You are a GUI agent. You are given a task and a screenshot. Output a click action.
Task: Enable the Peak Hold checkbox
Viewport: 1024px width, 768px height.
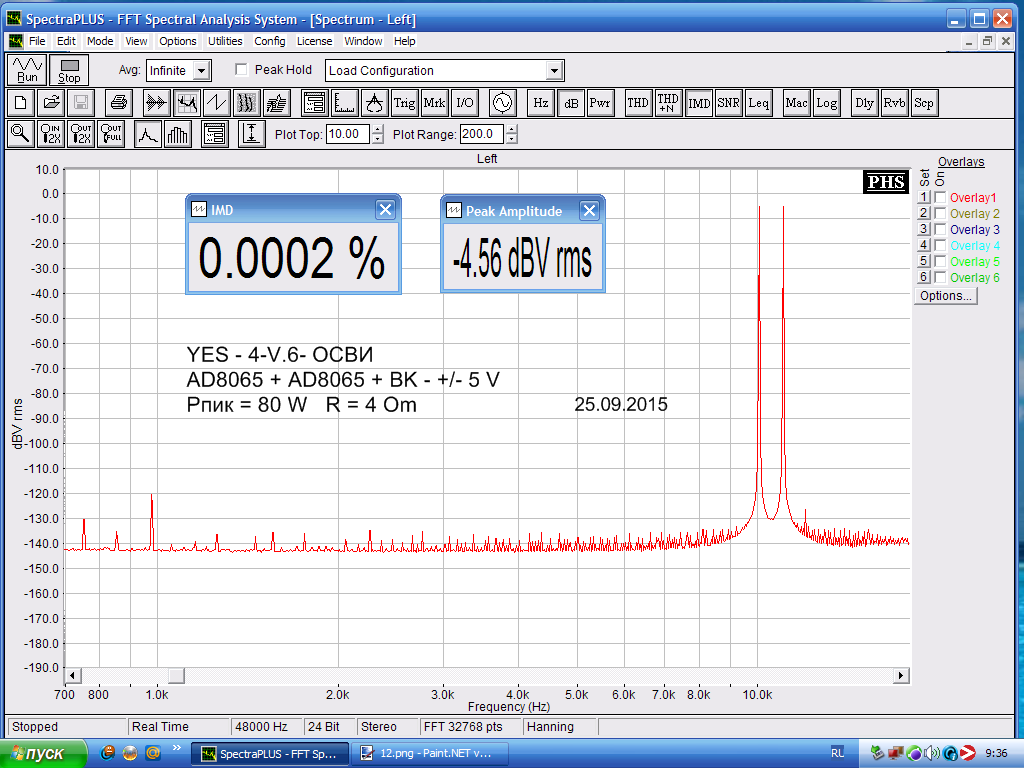[x=241, y=70]
